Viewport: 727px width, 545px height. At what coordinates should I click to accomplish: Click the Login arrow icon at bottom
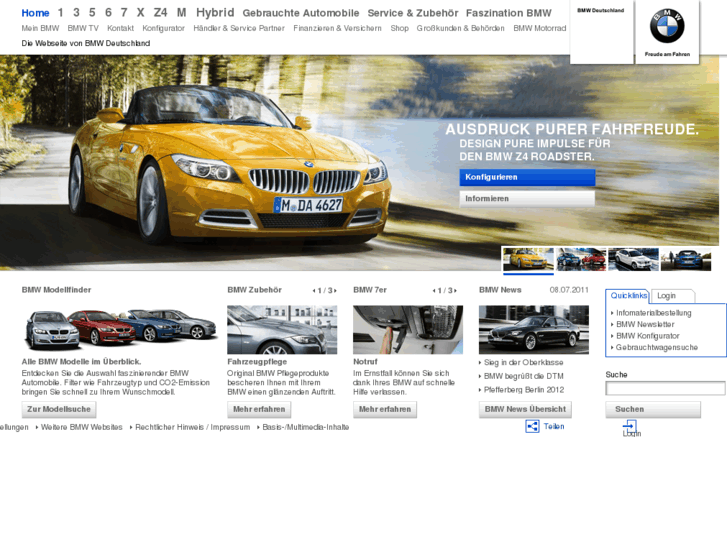click(x=630, y=426)
